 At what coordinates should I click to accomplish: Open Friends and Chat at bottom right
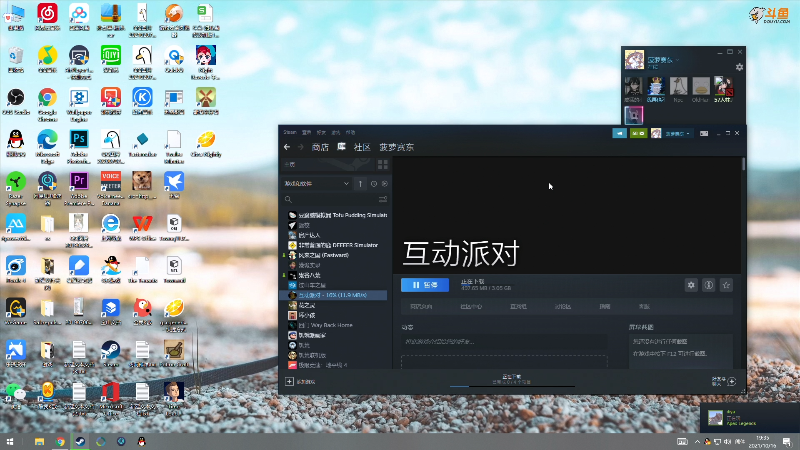723,381
